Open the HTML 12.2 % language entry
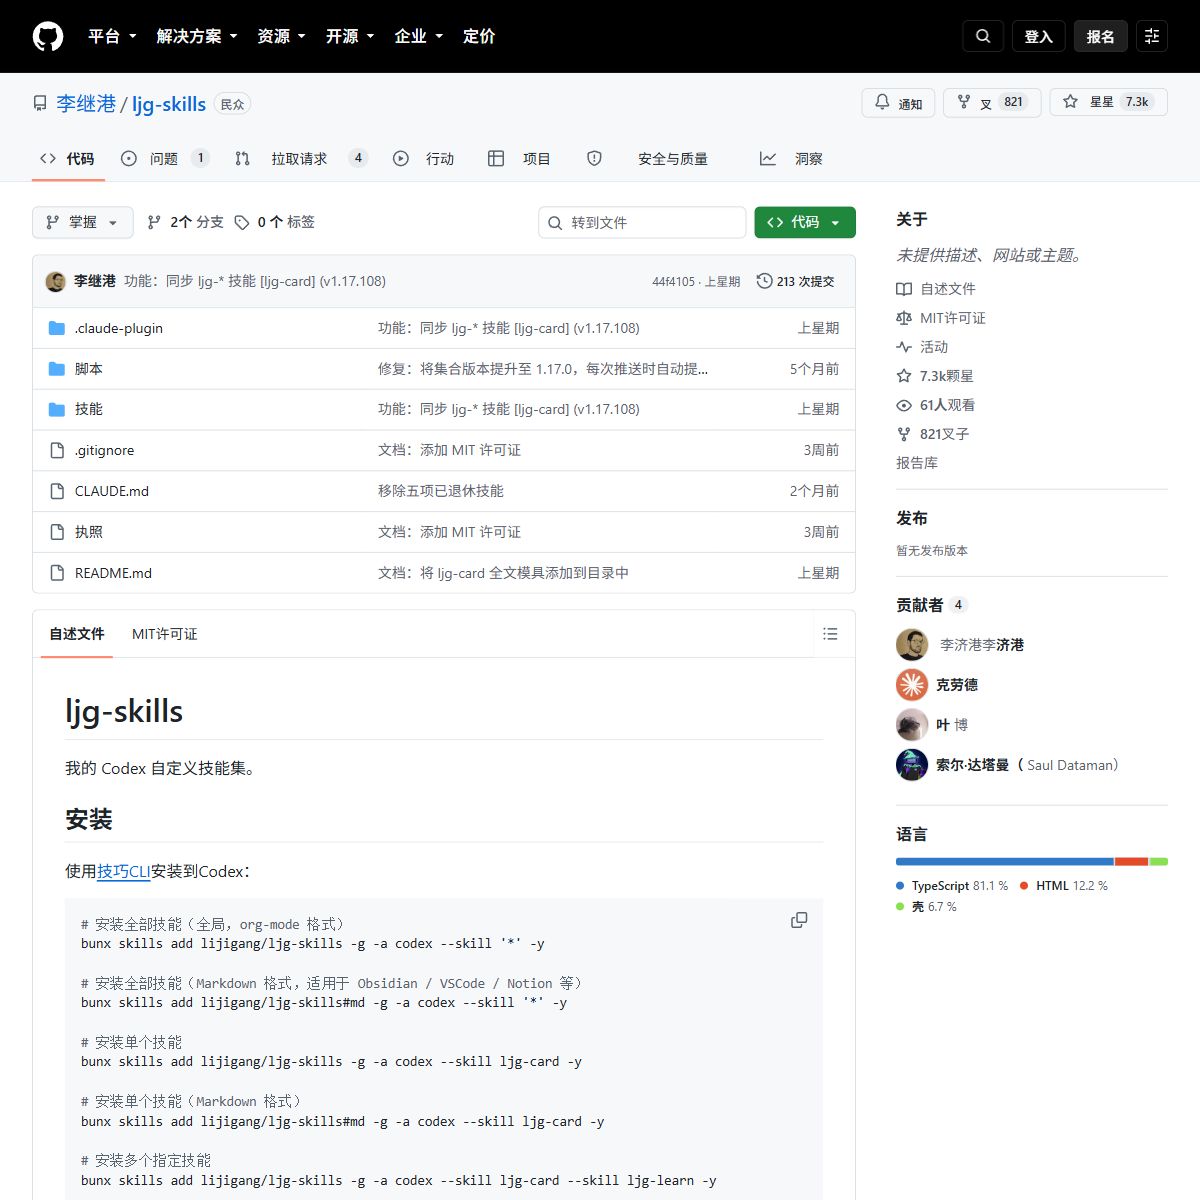This screenshot has width=1200, height=1200. pos(1064,886)
